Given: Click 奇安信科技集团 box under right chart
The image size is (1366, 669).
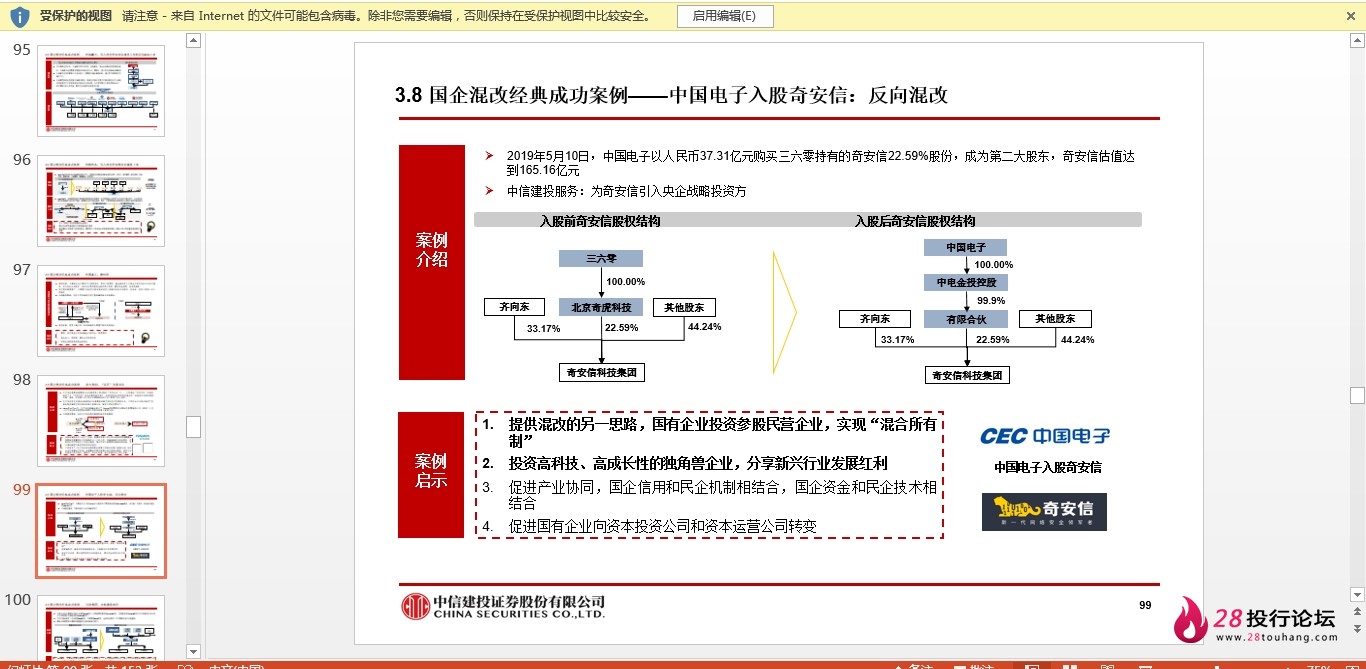Looking at the screenshot, I should [966, 375].
